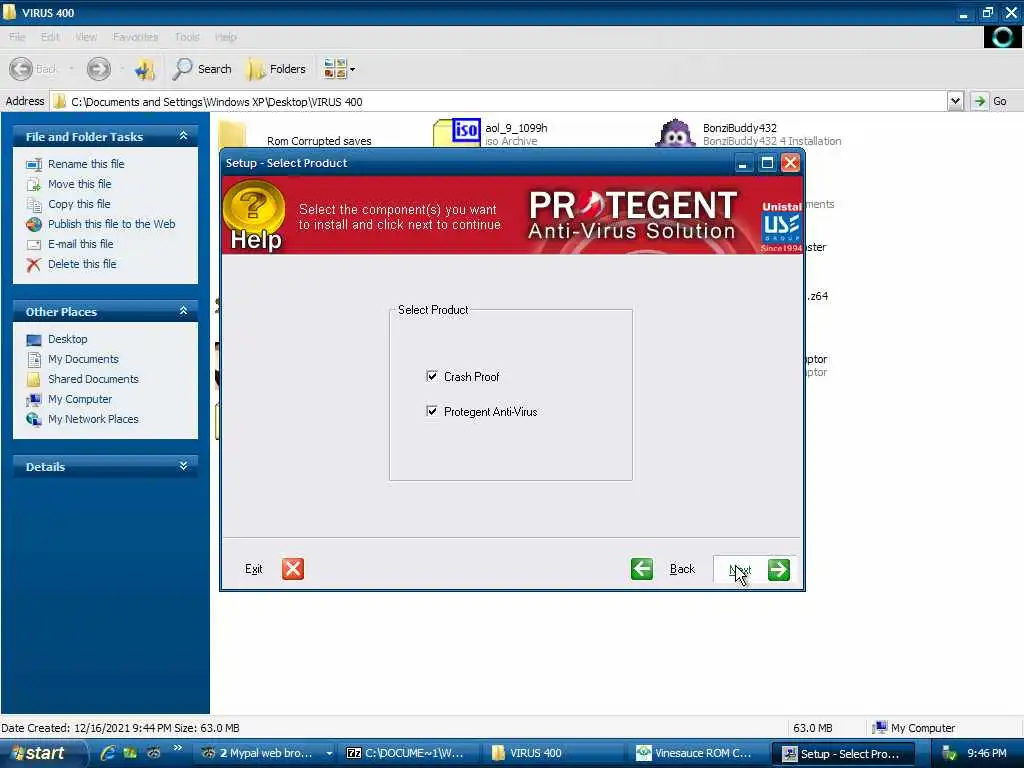Open My Documents in Other Places
The height and width of the screenshot is (768, 1024).
[83, 359]
